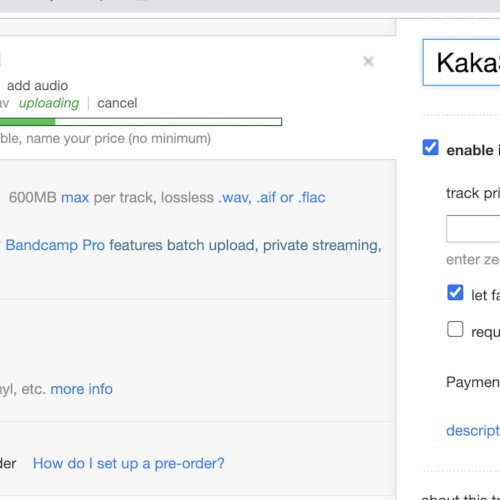Screen dimensions: 500x500
Task: Open How do I set up a pre-order?
Action: [x=129, y=463]
